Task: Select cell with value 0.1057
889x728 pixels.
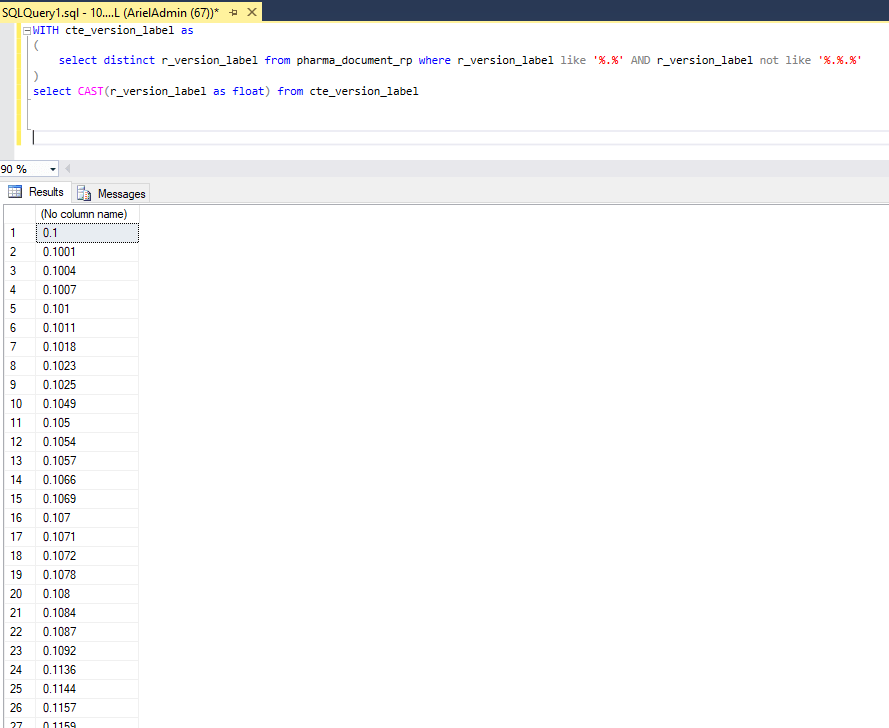Action: 87,461
